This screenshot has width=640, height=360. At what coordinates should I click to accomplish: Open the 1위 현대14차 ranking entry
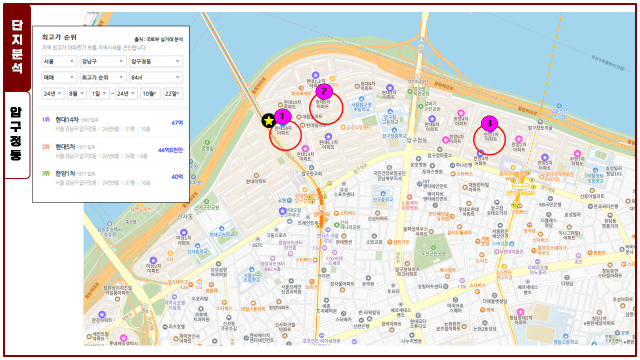(x=111, y=124)
